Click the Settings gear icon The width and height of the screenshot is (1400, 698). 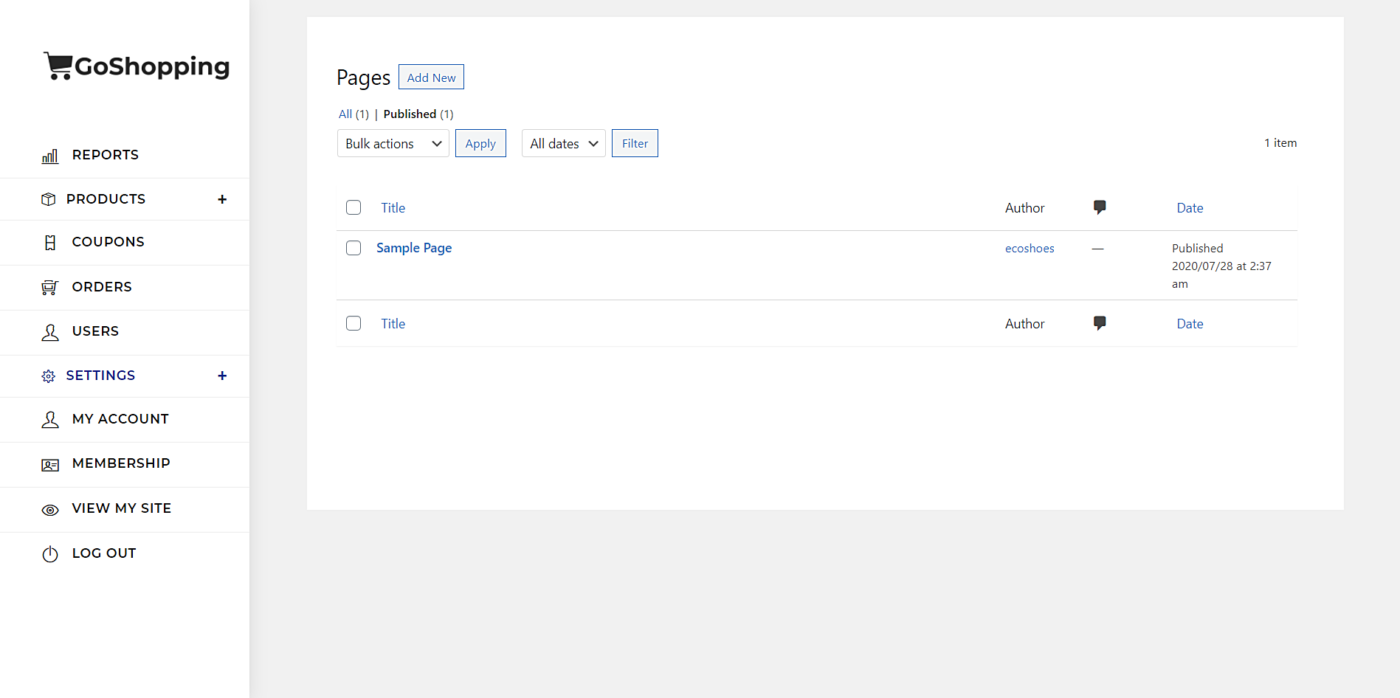(x=48, y=376)
